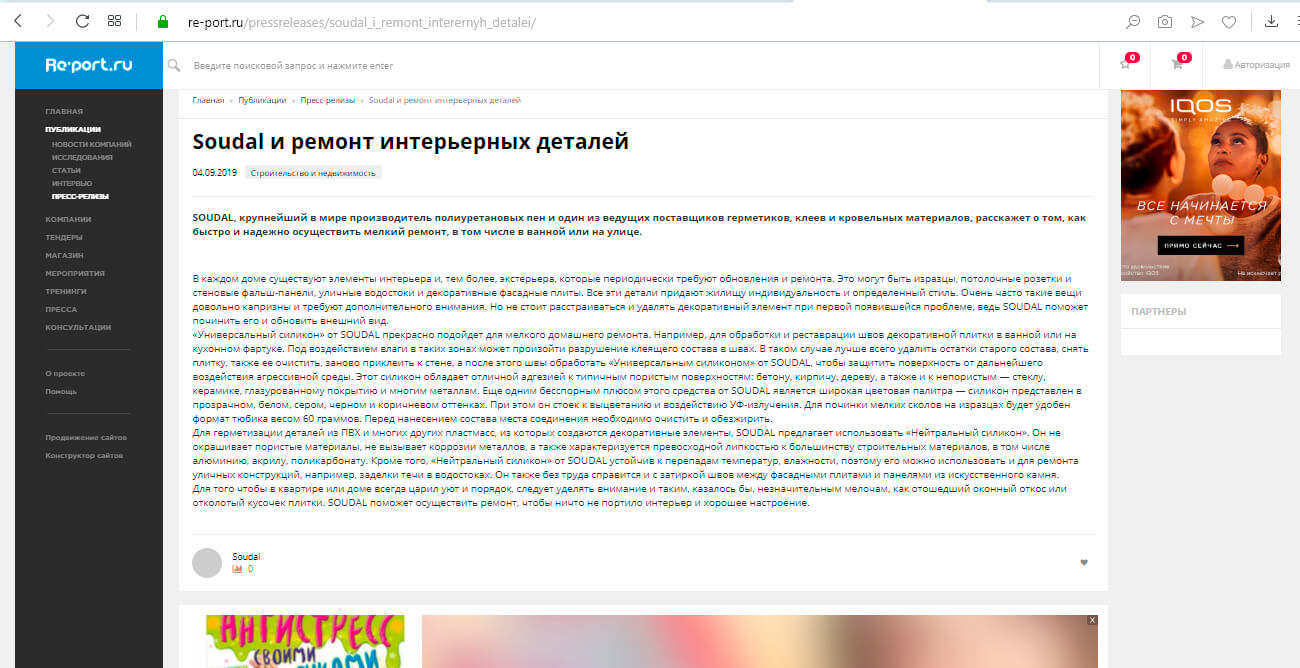The height and width of the screenshot is (668, 1300).
Task: Open Публикации in sidebar menu
Action: [73, 129]
